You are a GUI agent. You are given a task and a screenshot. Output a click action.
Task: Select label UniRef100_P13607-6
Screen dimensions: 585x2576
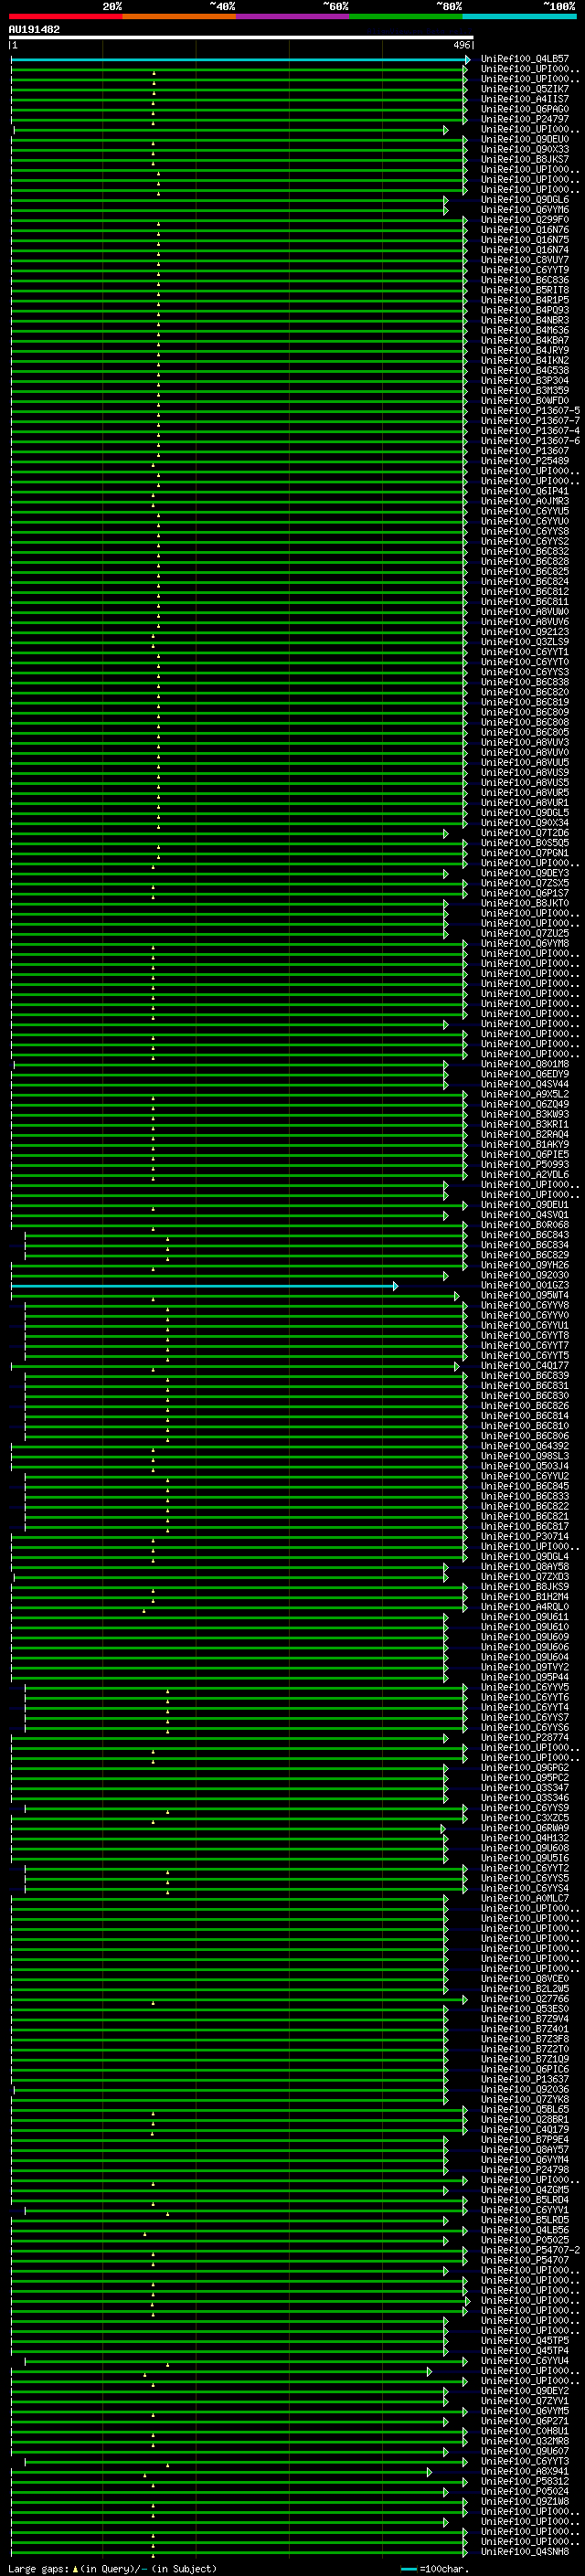tap(530, 441)
